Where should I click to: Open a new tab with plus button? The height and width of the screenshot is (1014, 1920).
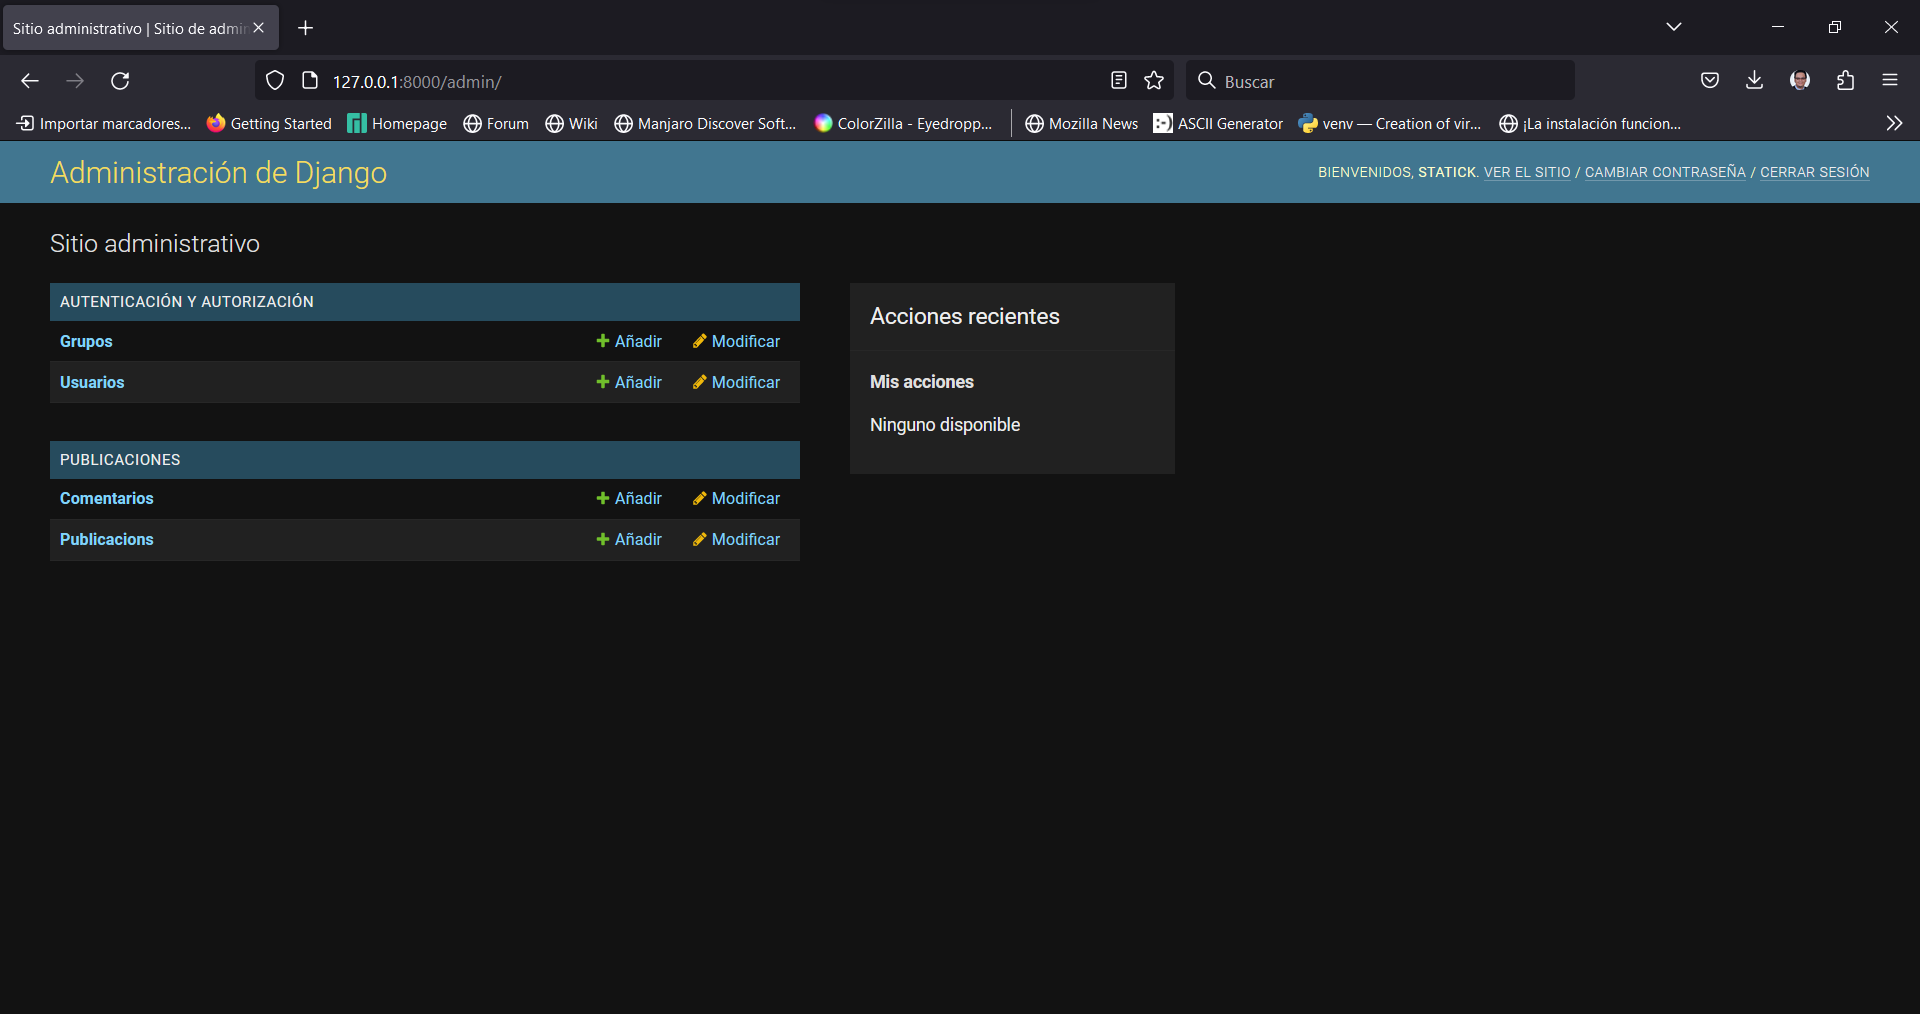[x=306, y=28]
